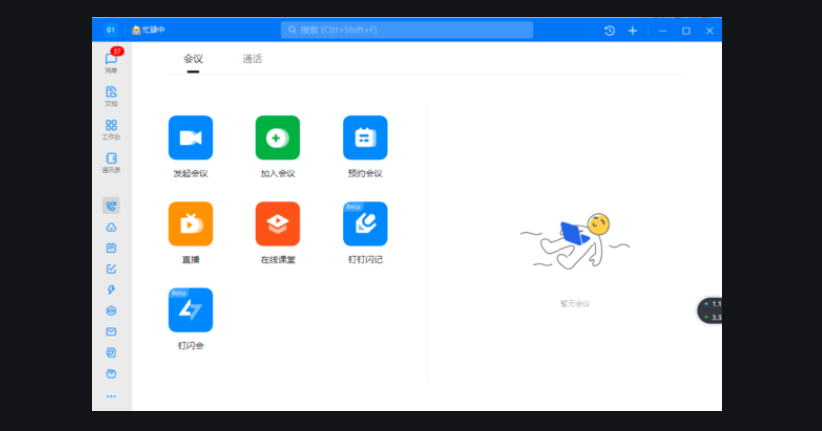The height and width of the screenshot is (431, 822).
Task: Change the 忙碌中 busy status
Action: 148,30
